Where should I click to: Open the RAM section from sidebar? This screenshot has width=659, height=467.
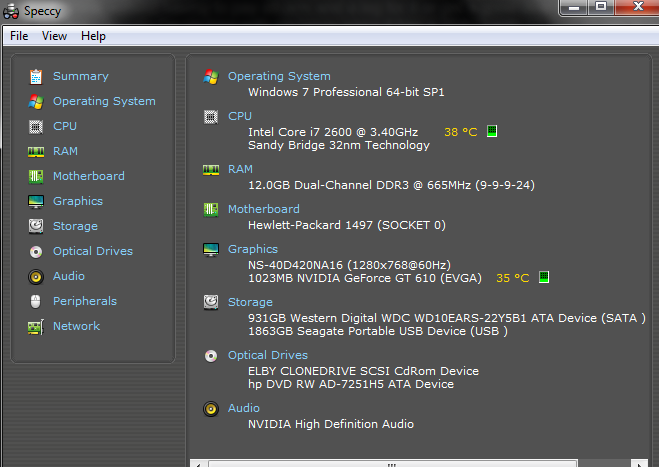tap(65, 151)
